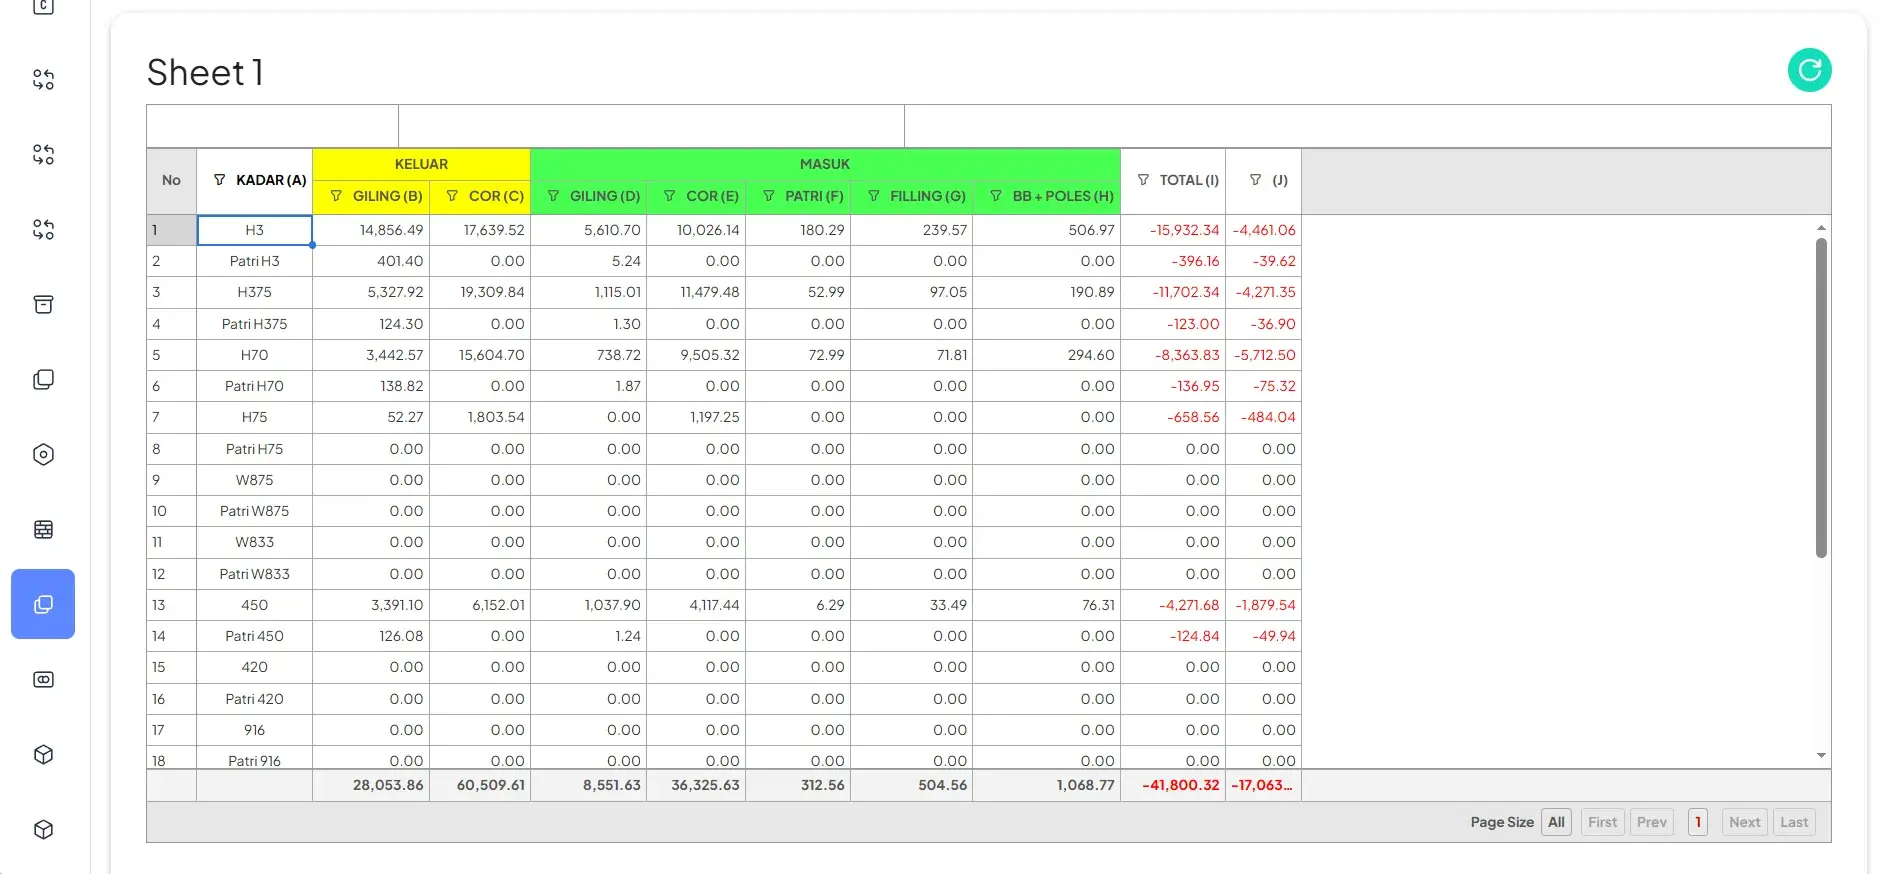This screenshot has width=1881, height=874.
Task: Click the table's vertical scrollbar thumb
Action: coord(1821,397)
